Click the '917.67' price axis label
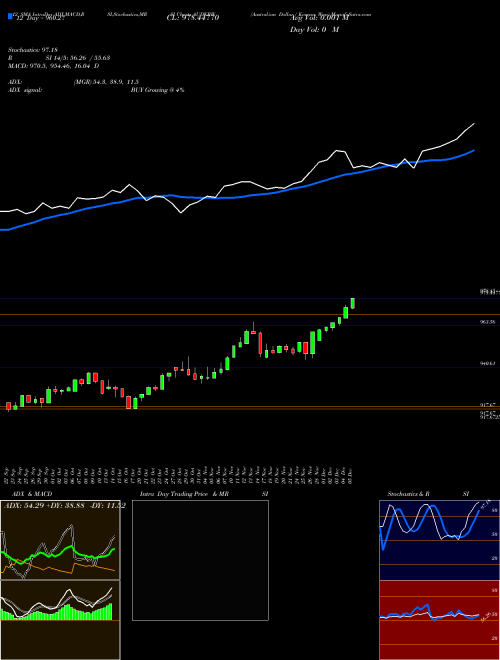The width and height of the screenshot is (500, 660). point(487,405)
